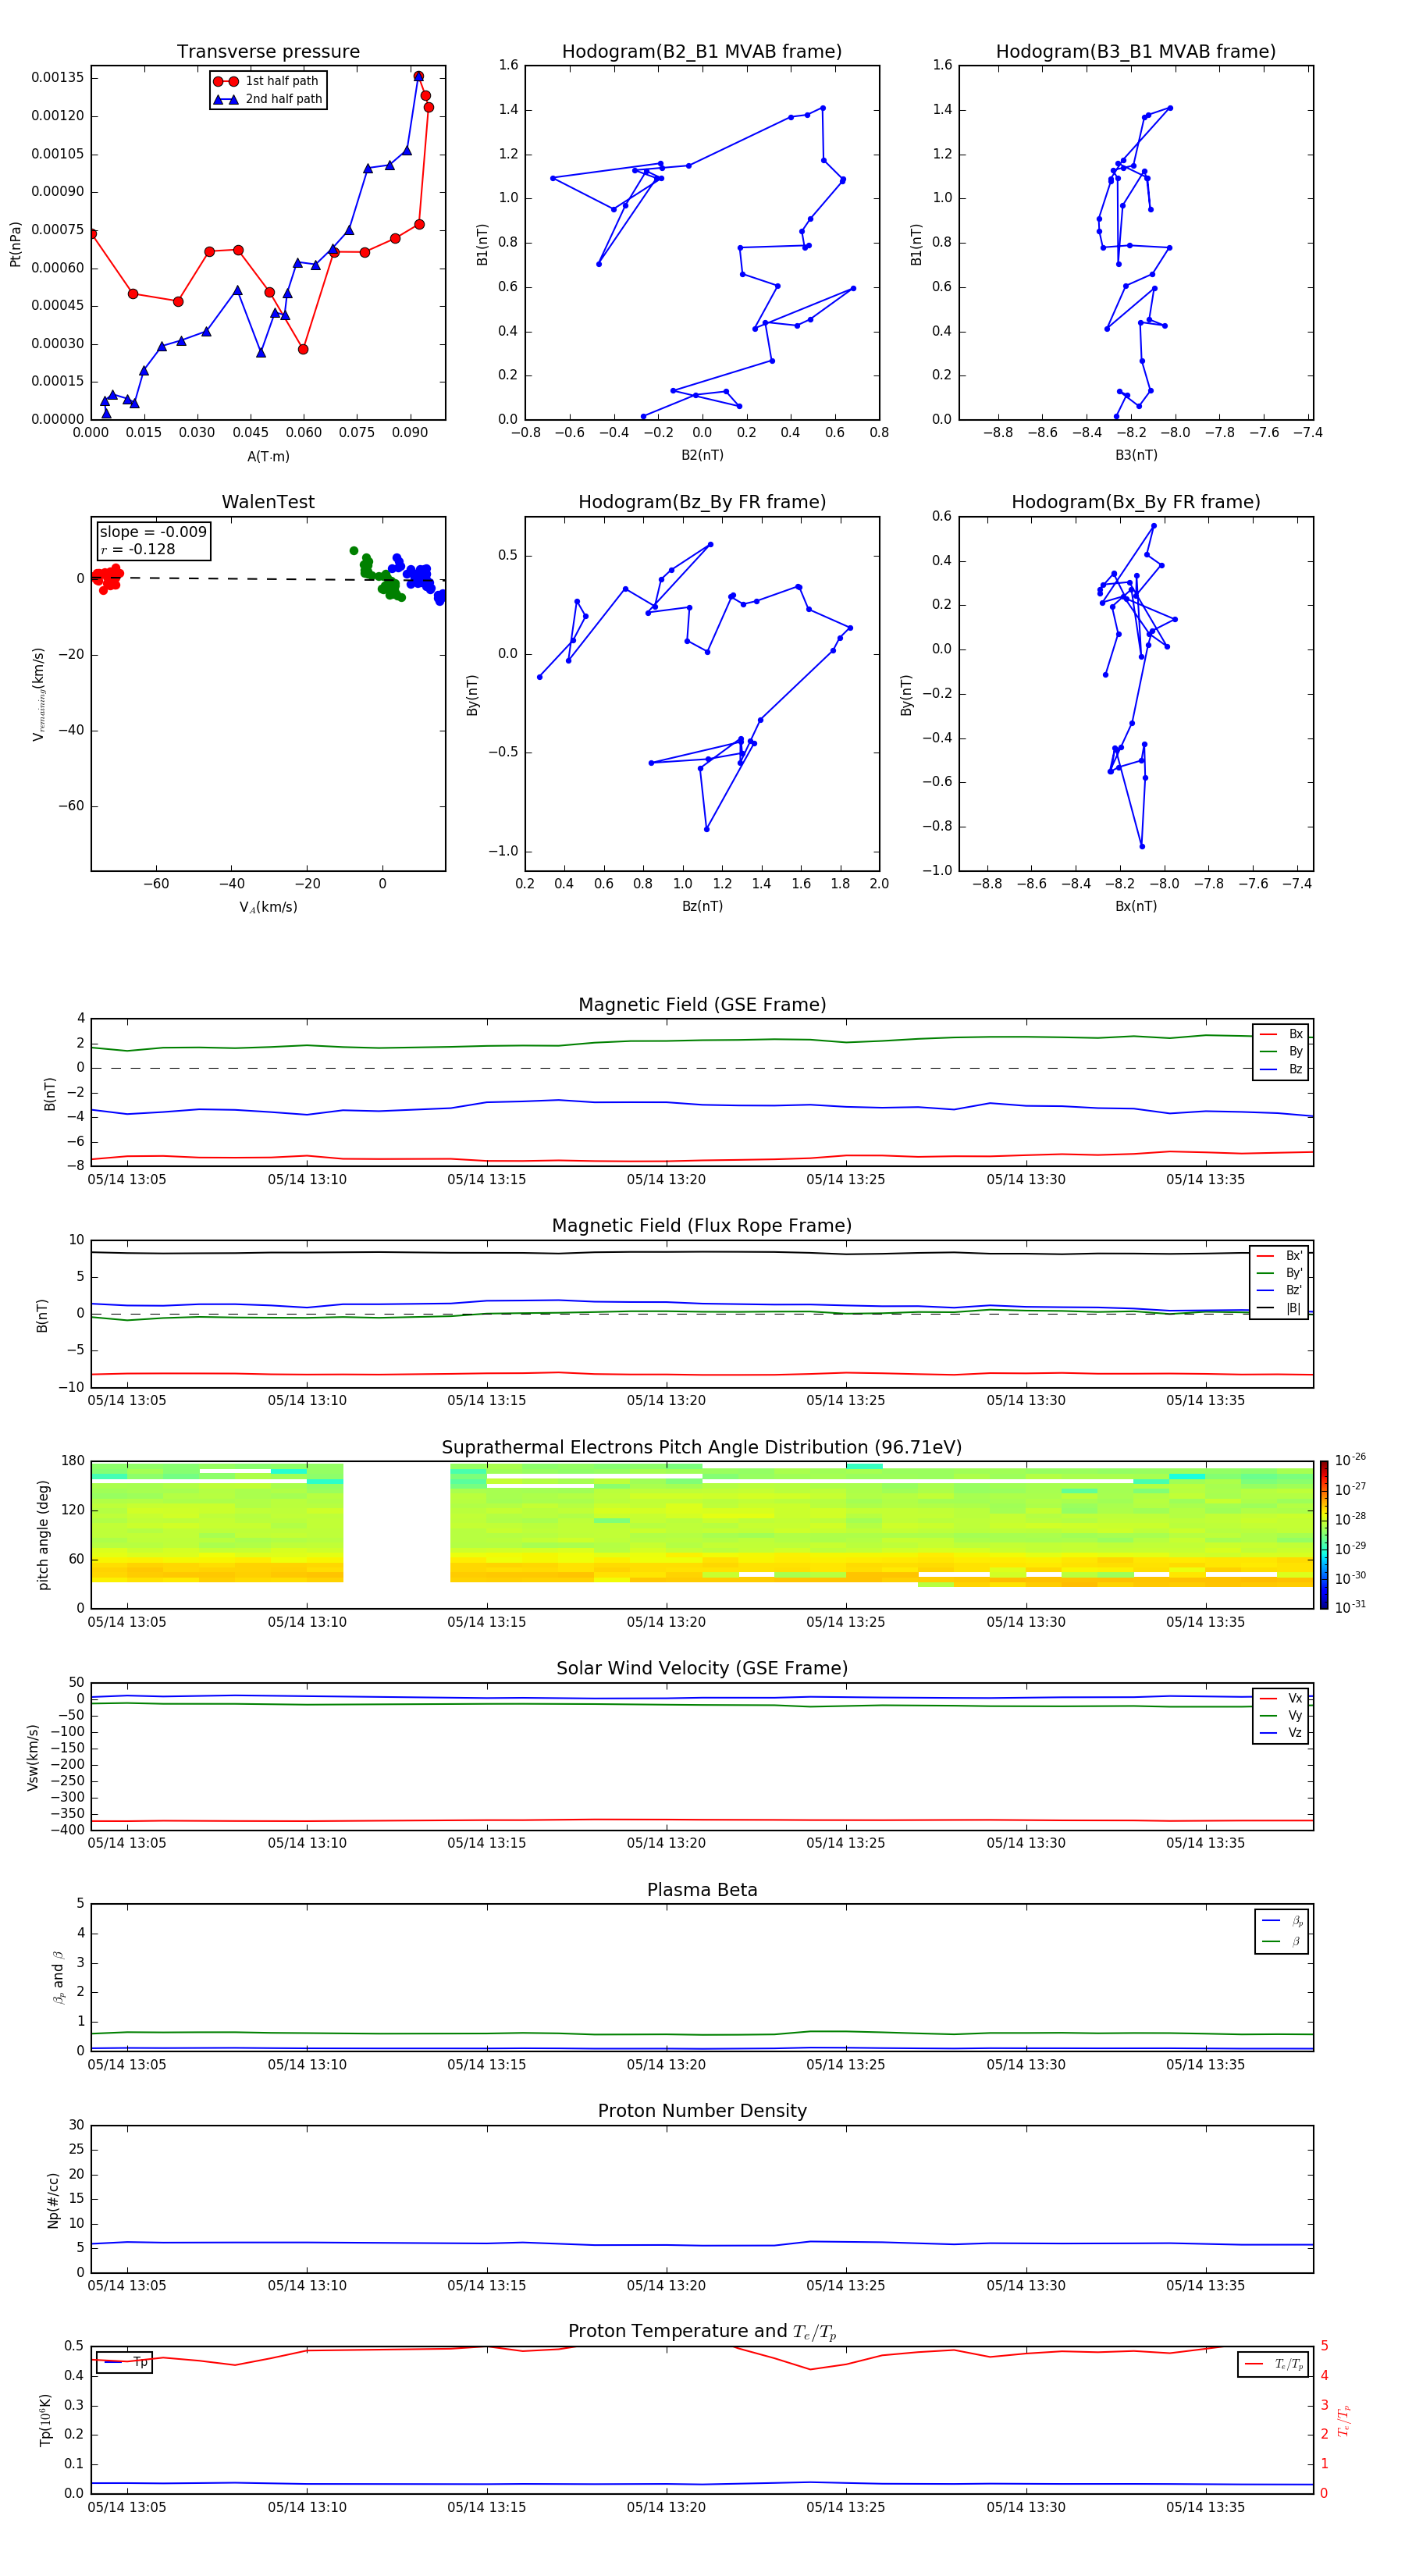Select the "Proton Temperature and Te/Tp" title
This screenshot has width=1405, height=2576.
tap(702, 2332)
